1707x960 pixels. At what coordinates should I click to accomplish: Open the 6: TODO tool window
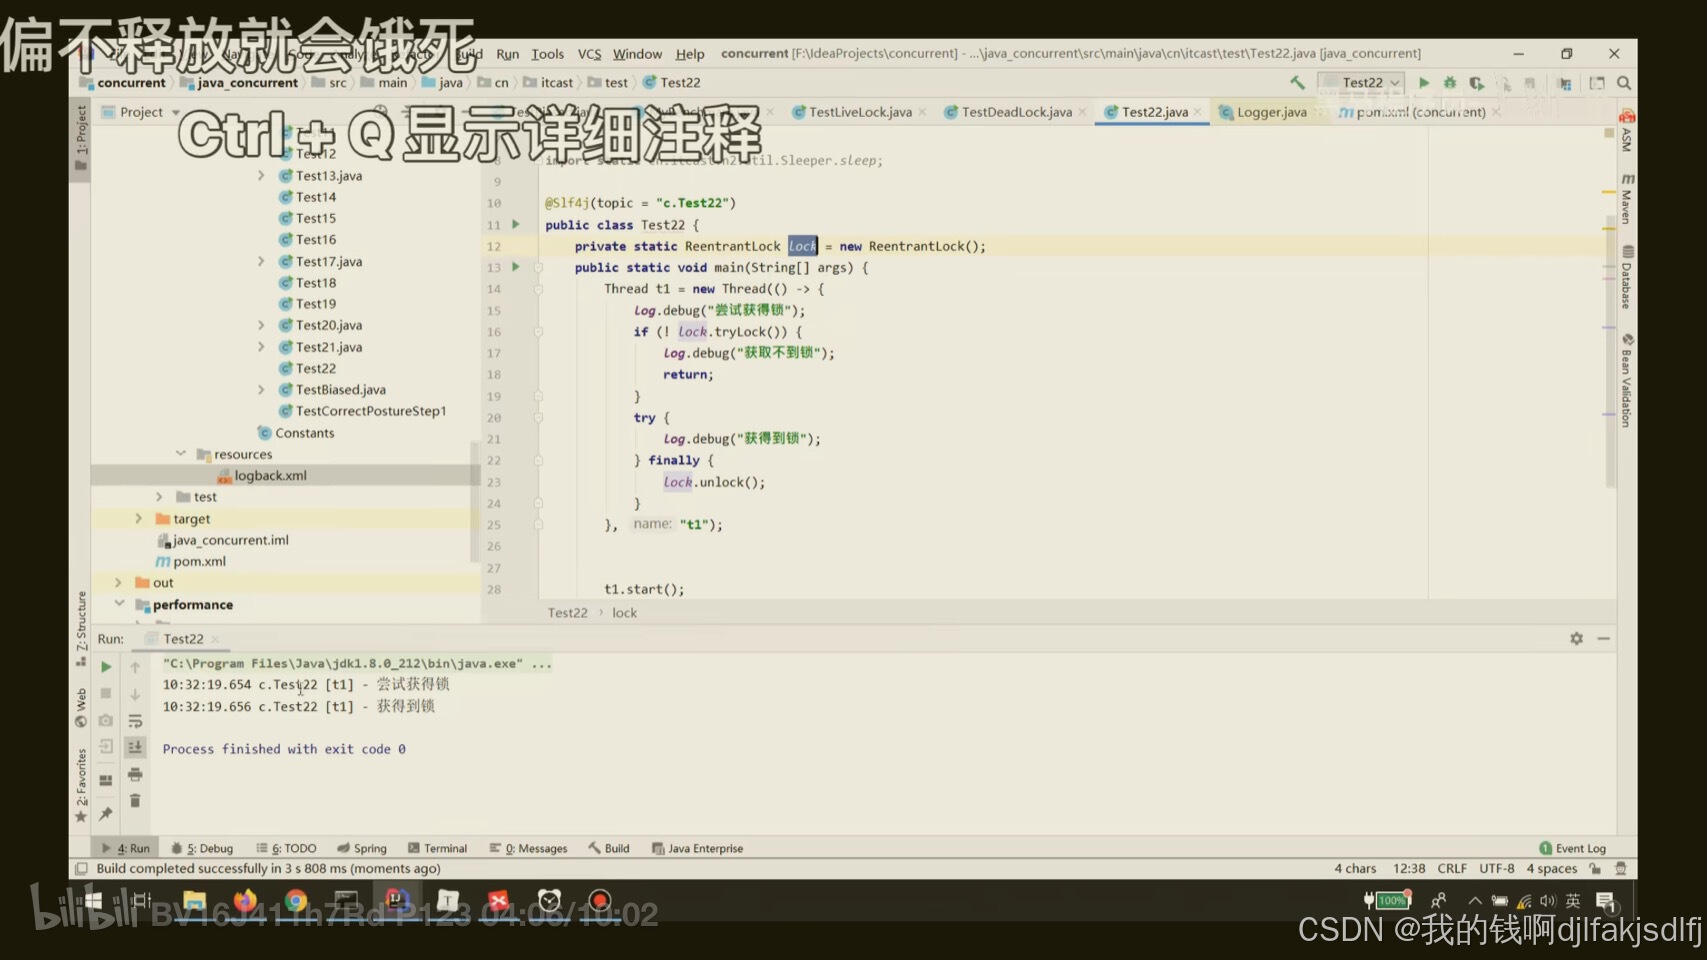click(286, 848)
